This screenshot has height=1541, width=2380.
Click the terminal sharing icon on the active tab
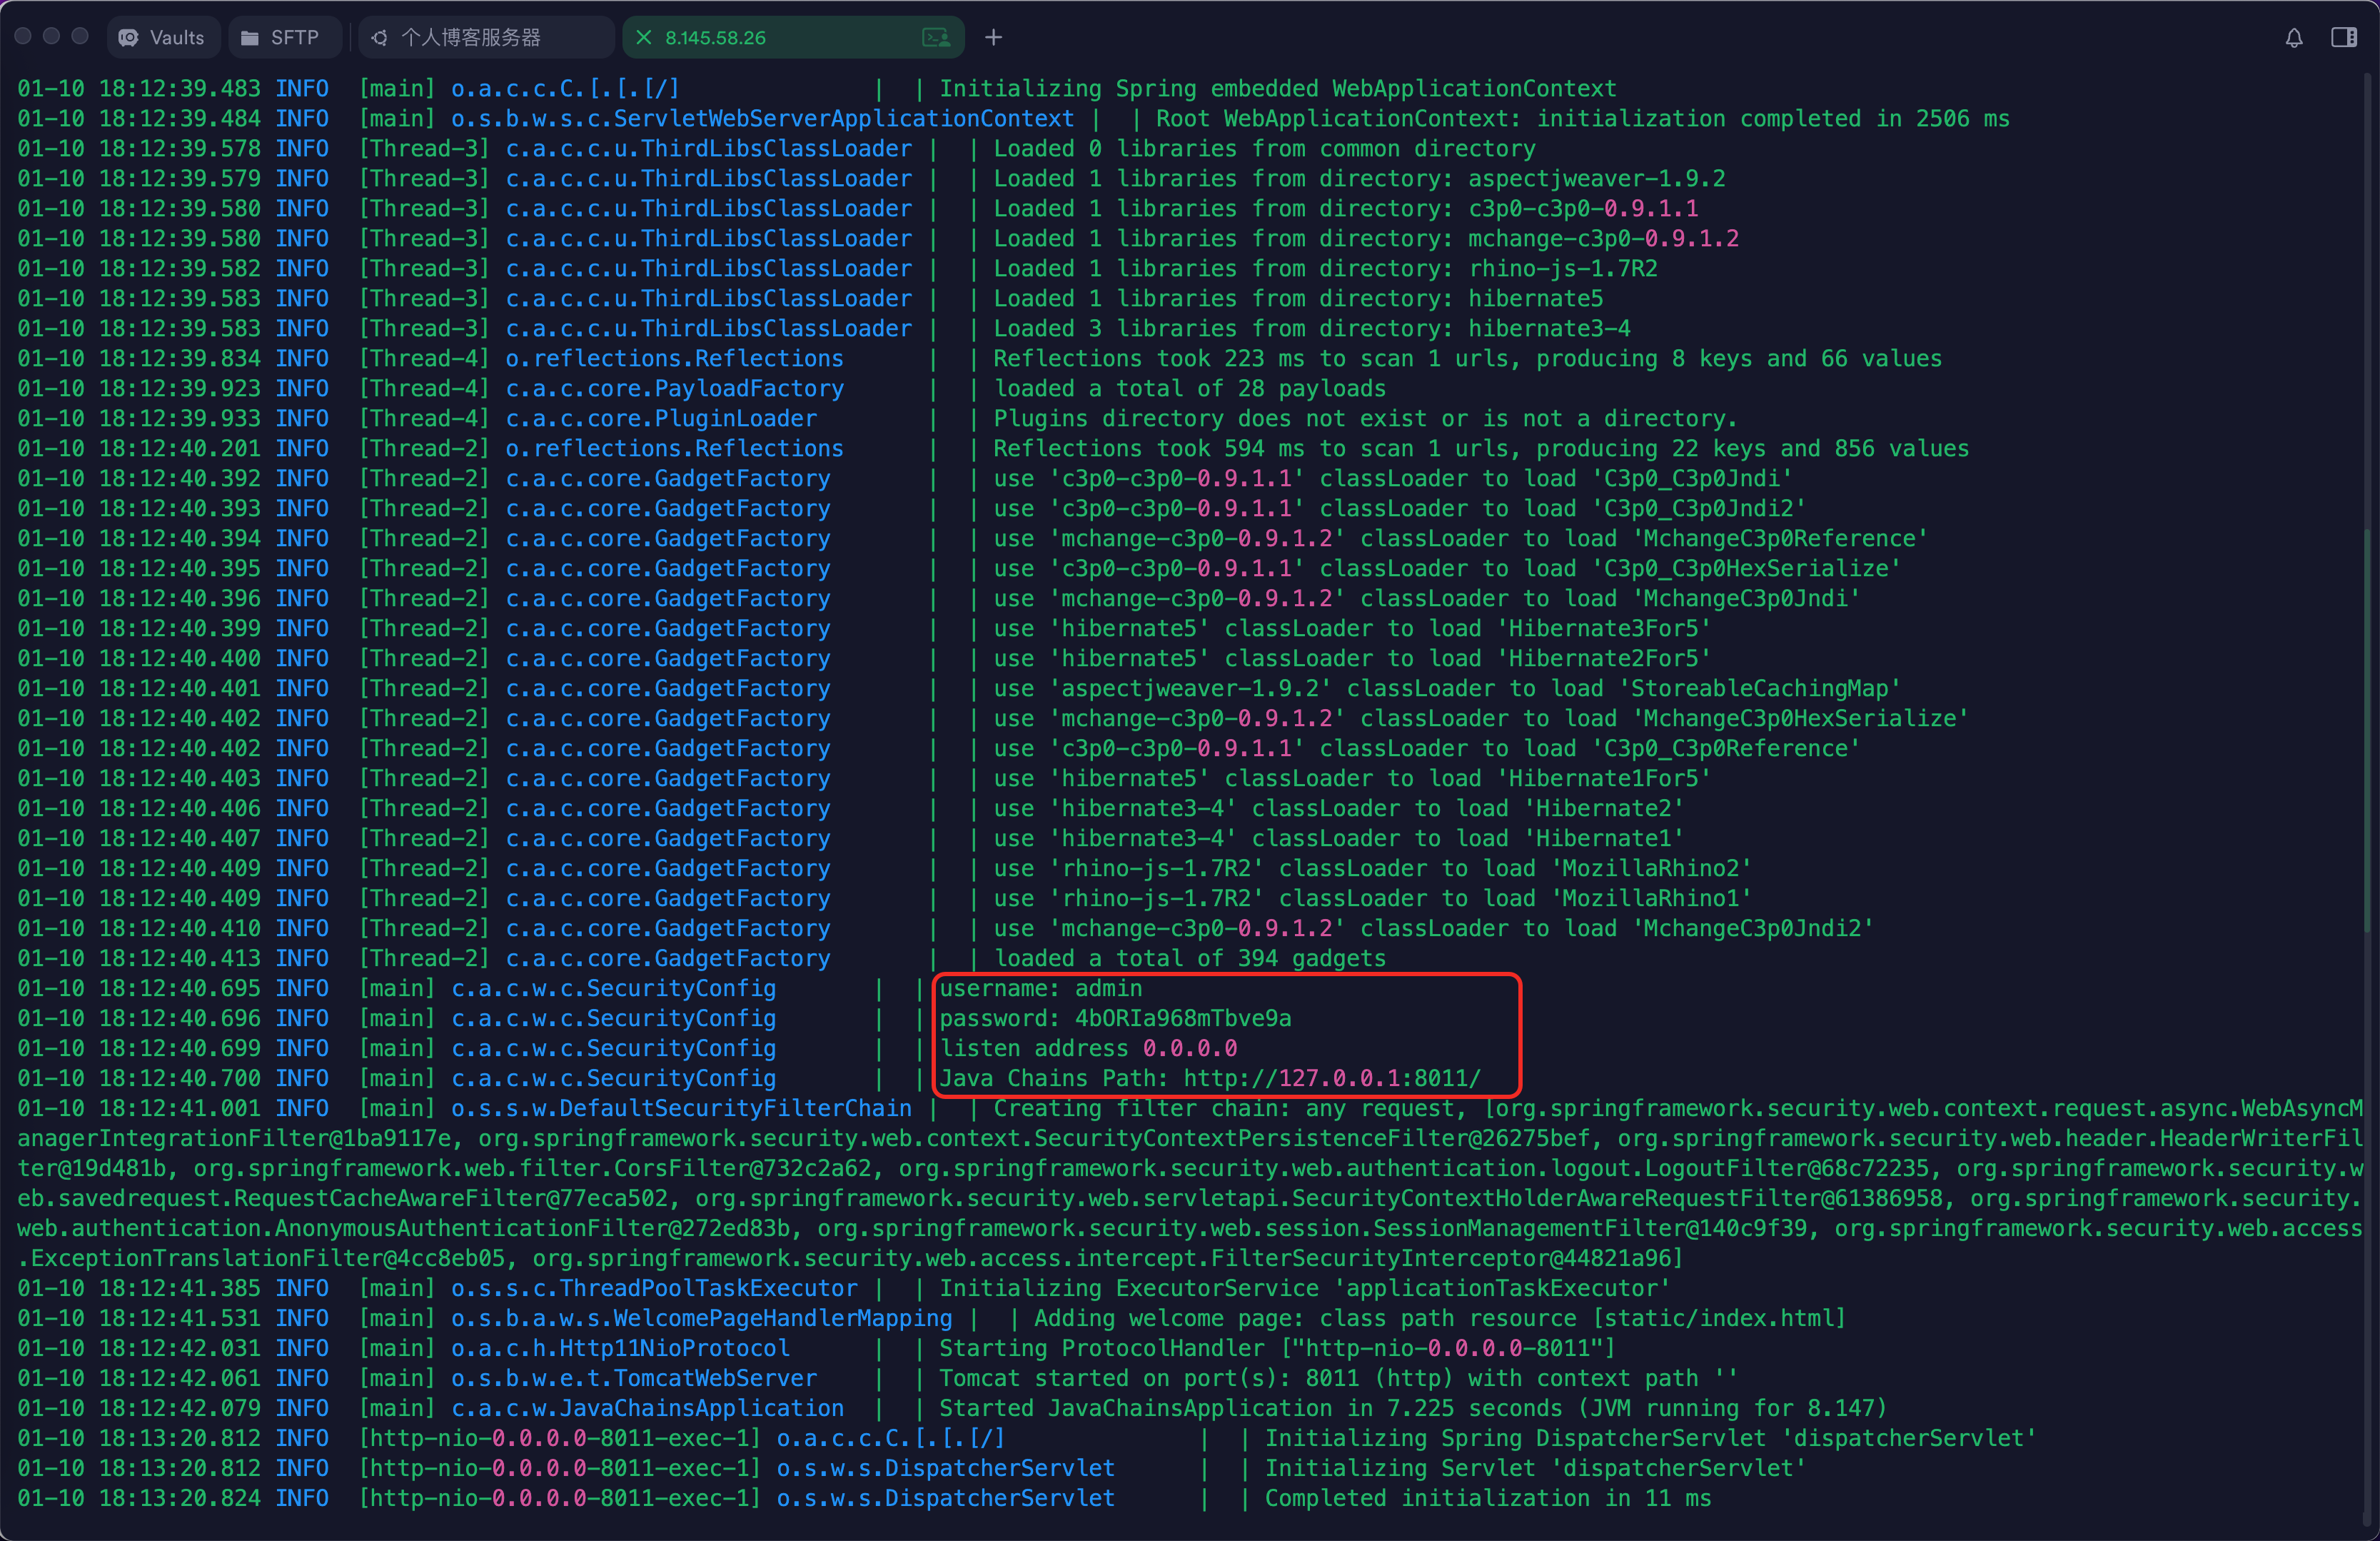pos(935,37)
